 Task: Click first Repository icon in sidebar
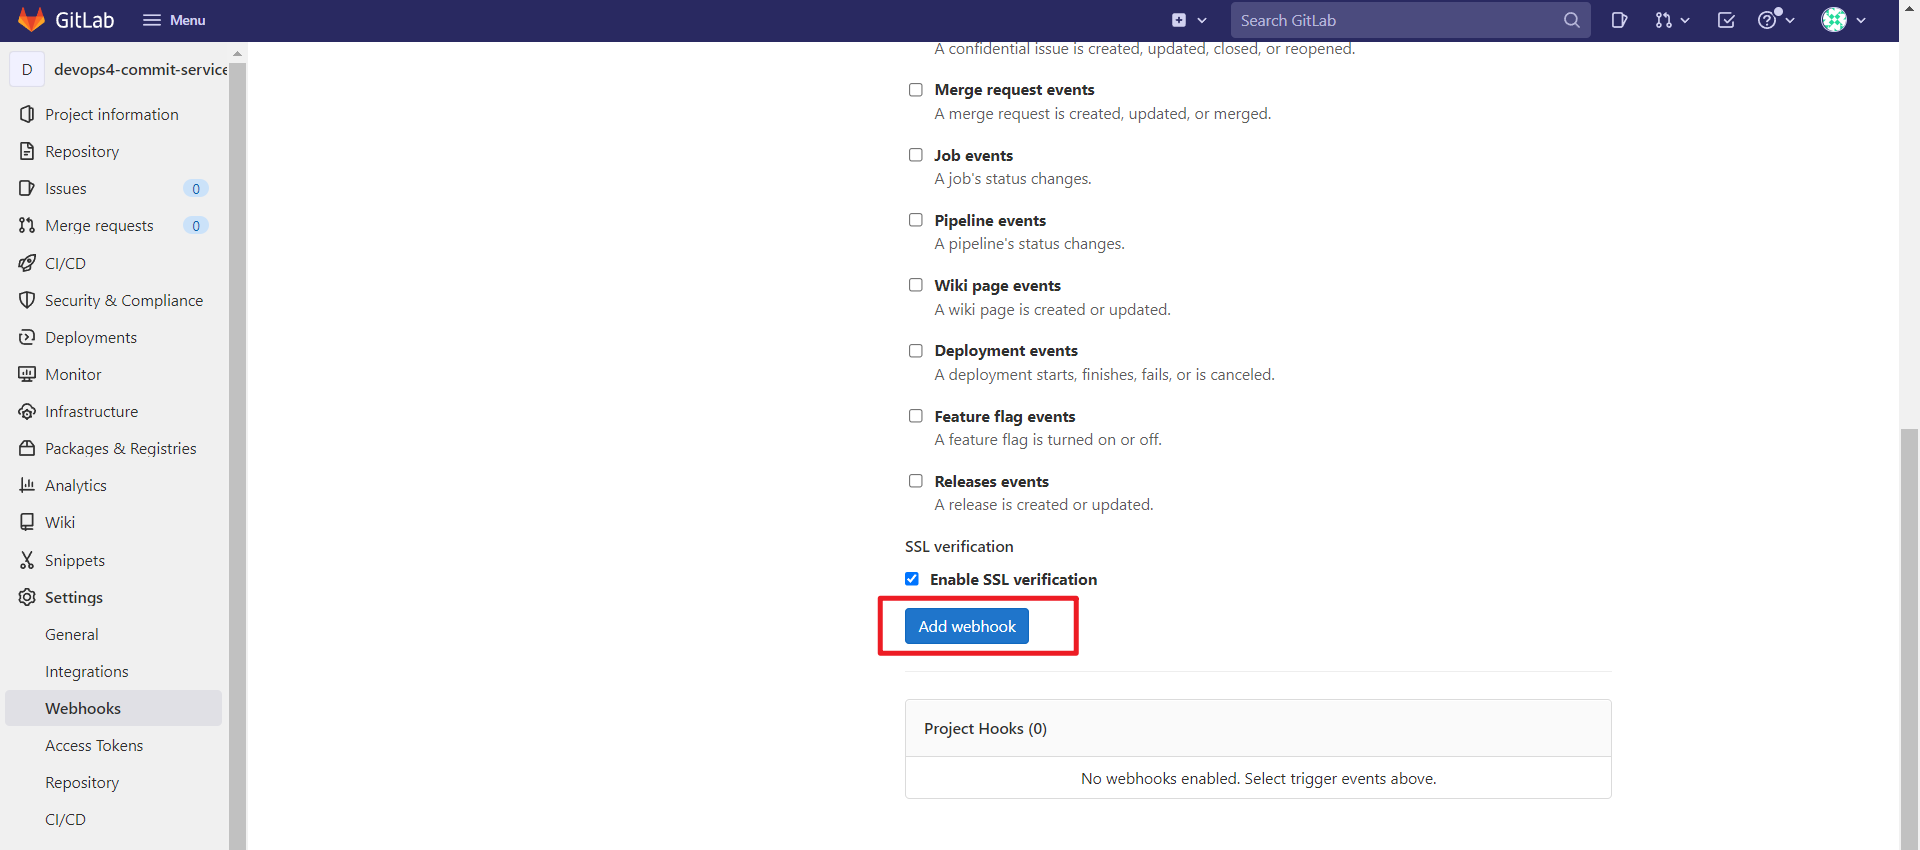pos(27,151)
